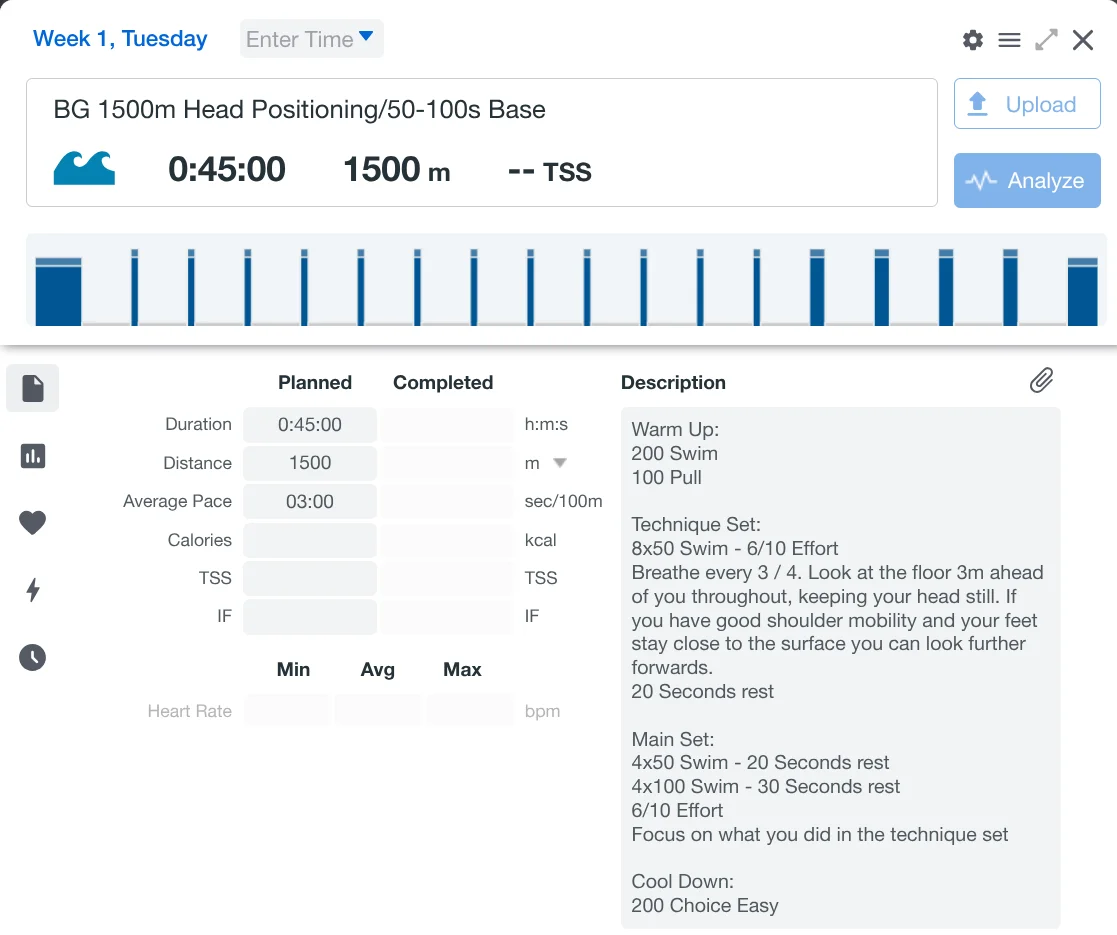This screenshot has height=935, width=1117.
Task: Edit the planned Duration field
Action: (310, 425)
